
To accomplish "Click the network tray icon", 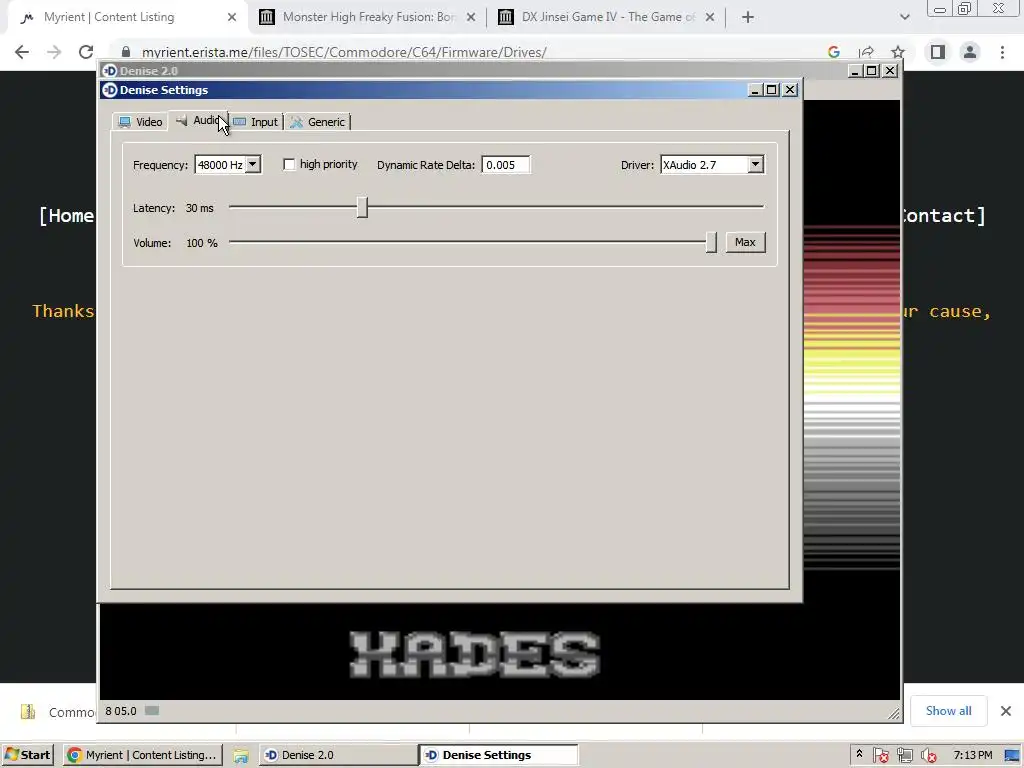I will pos(904,756).
